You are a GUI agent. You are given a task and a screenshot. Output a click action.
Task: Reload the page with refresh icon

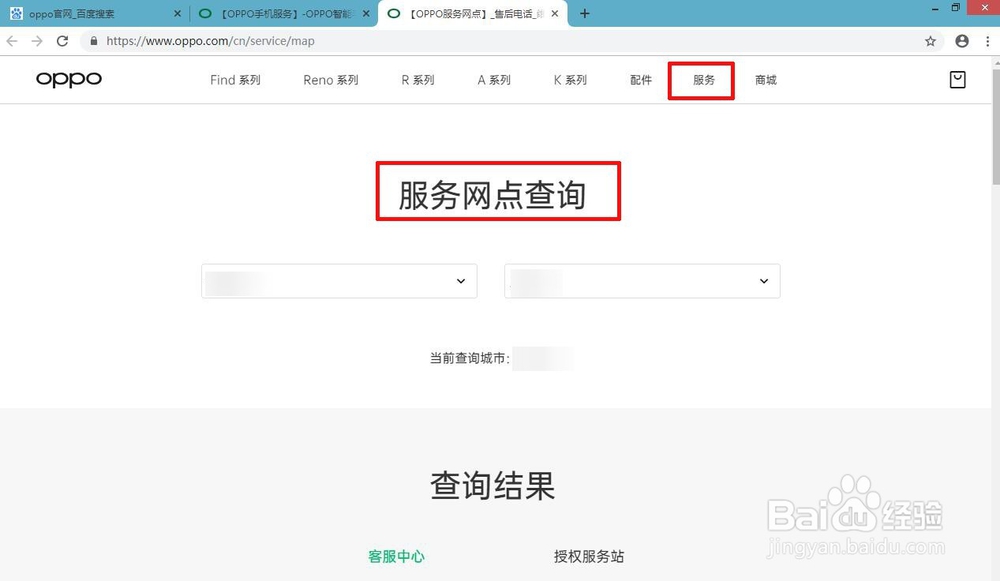(x=62, y=41)
